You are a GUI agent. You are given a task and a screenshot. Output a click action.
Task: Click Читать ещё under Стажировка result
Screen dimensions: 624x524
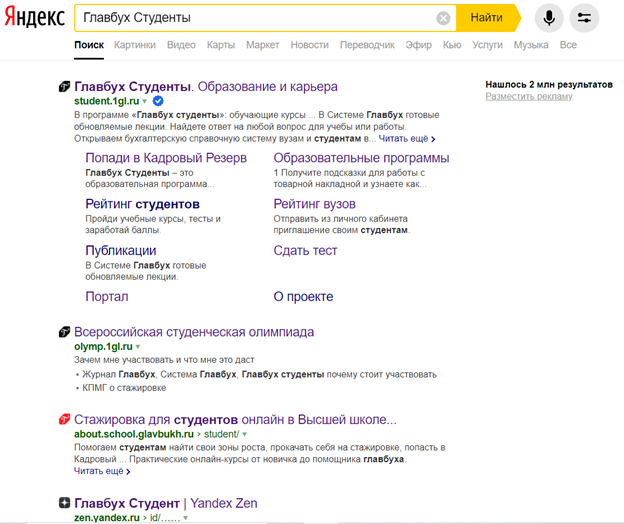(102, 471)
